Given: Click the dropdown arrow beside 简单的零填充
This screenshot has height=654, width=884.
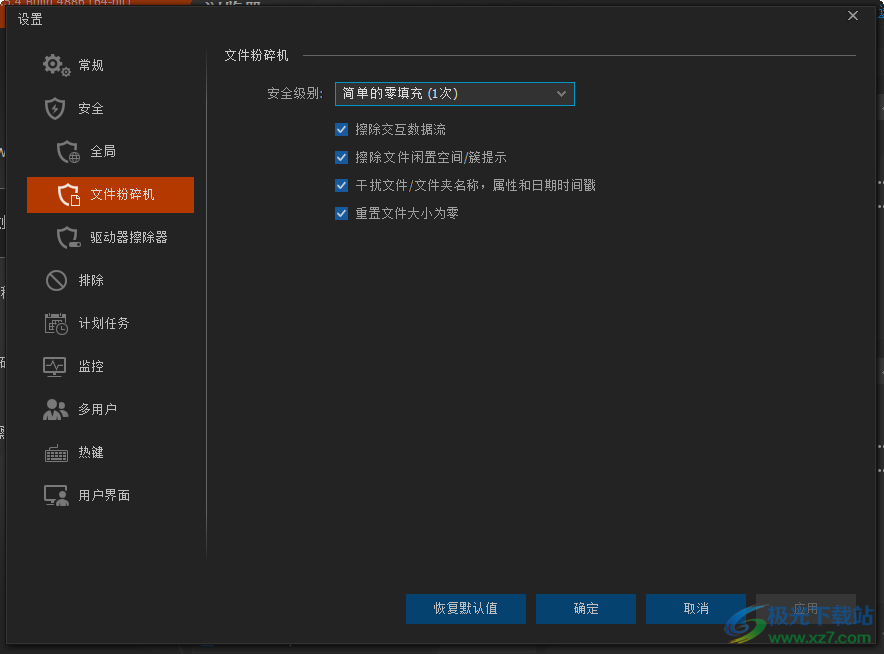Looking at the screenshot, I should [x=562, y=93].
